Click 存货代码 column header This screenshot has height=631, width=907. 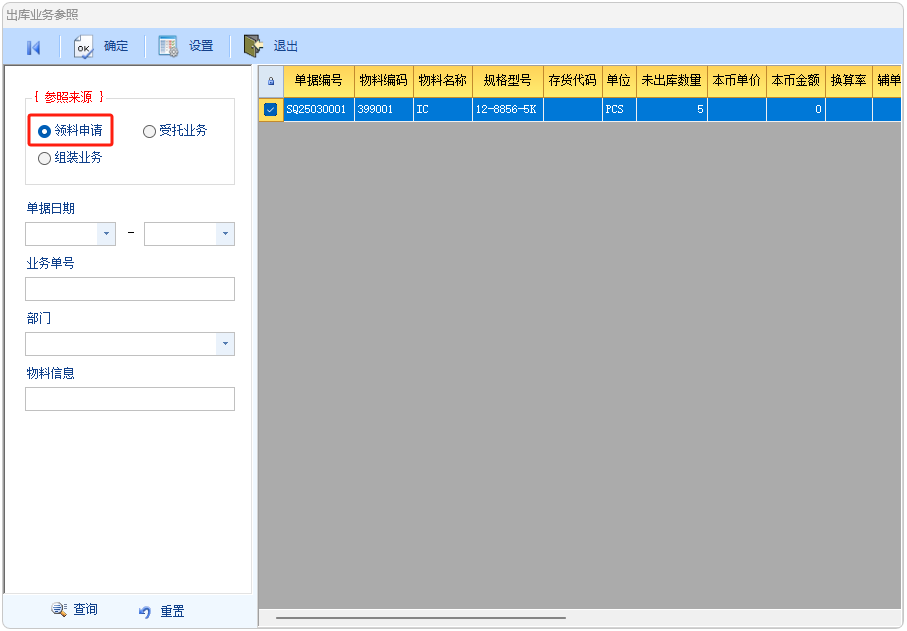[573, 81]
